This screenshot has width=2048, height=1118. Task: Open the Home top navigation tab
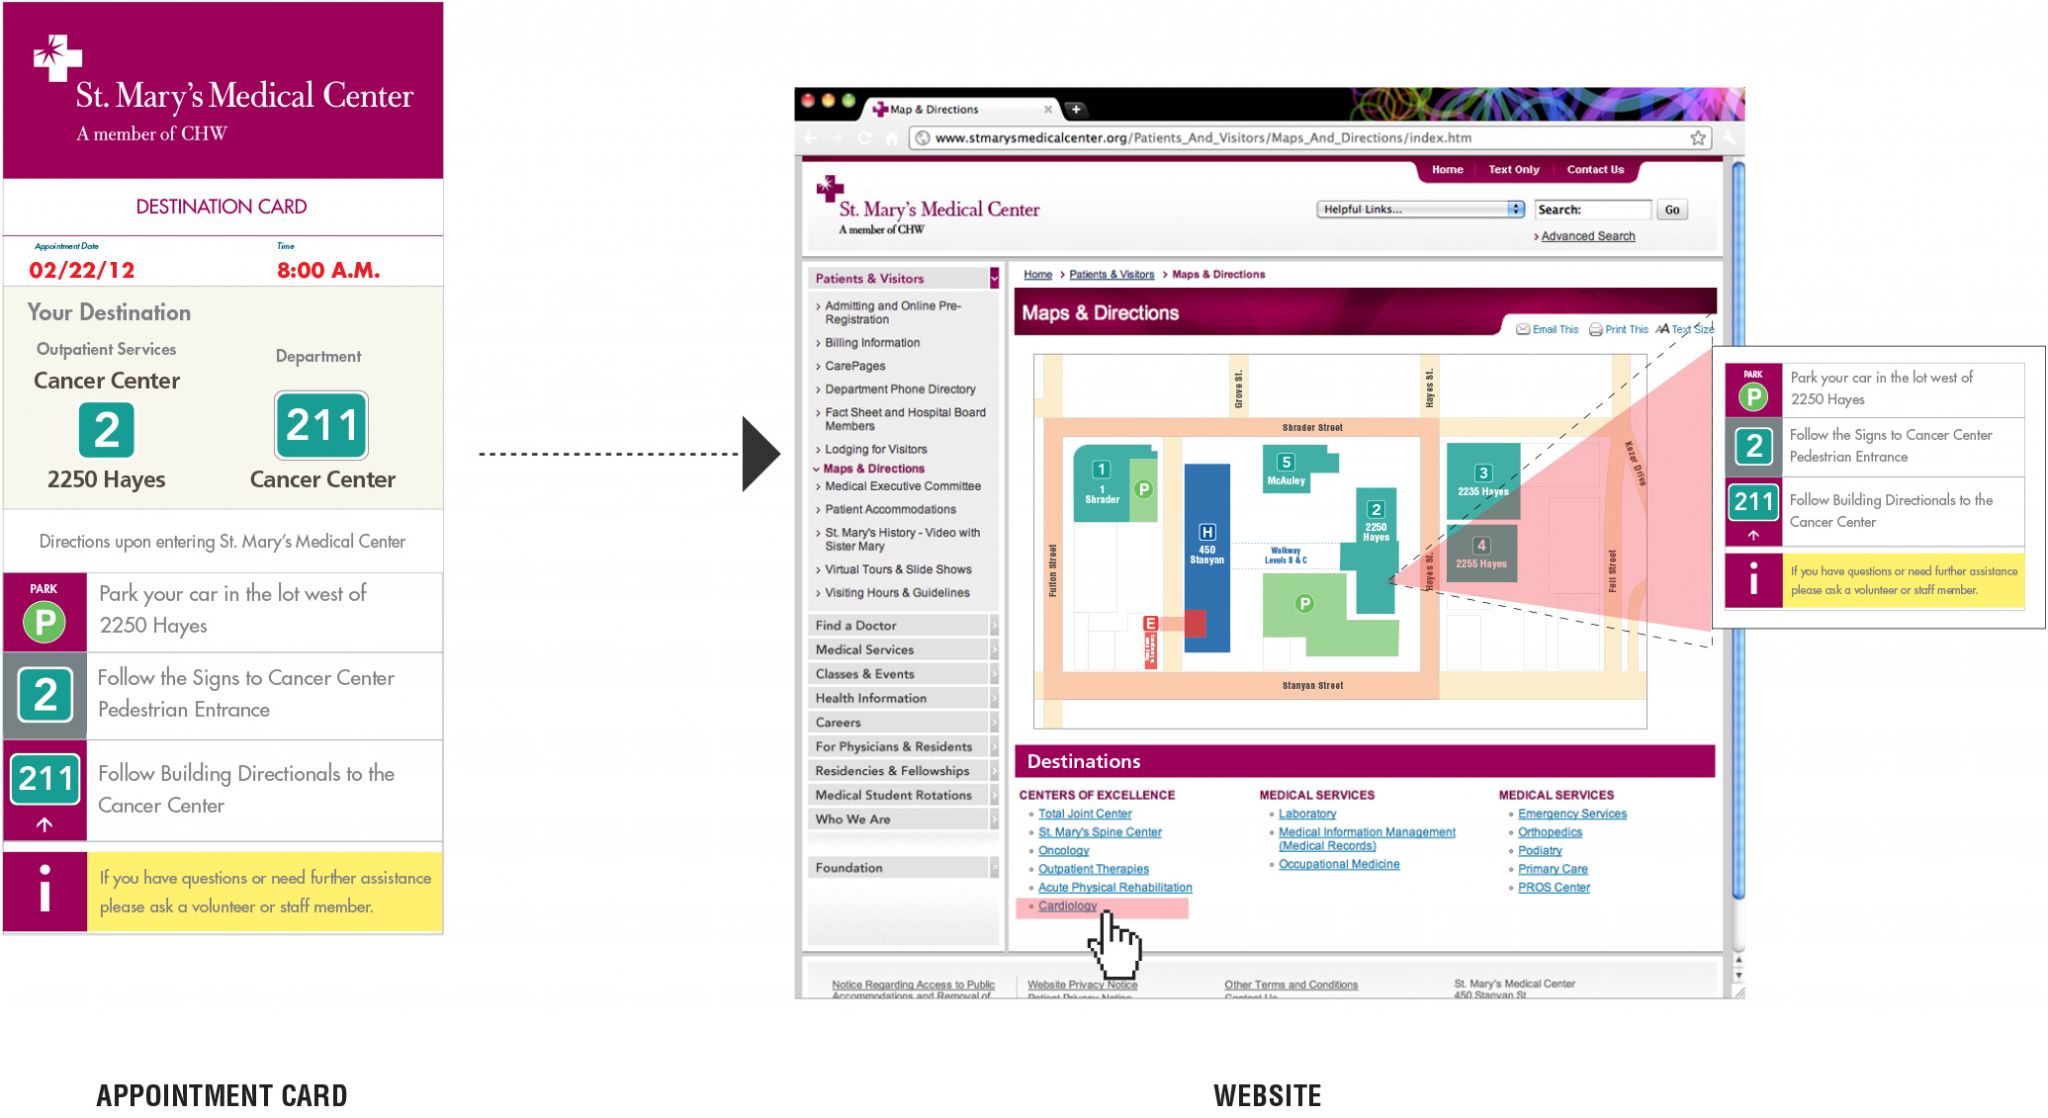coord(1446,170)
